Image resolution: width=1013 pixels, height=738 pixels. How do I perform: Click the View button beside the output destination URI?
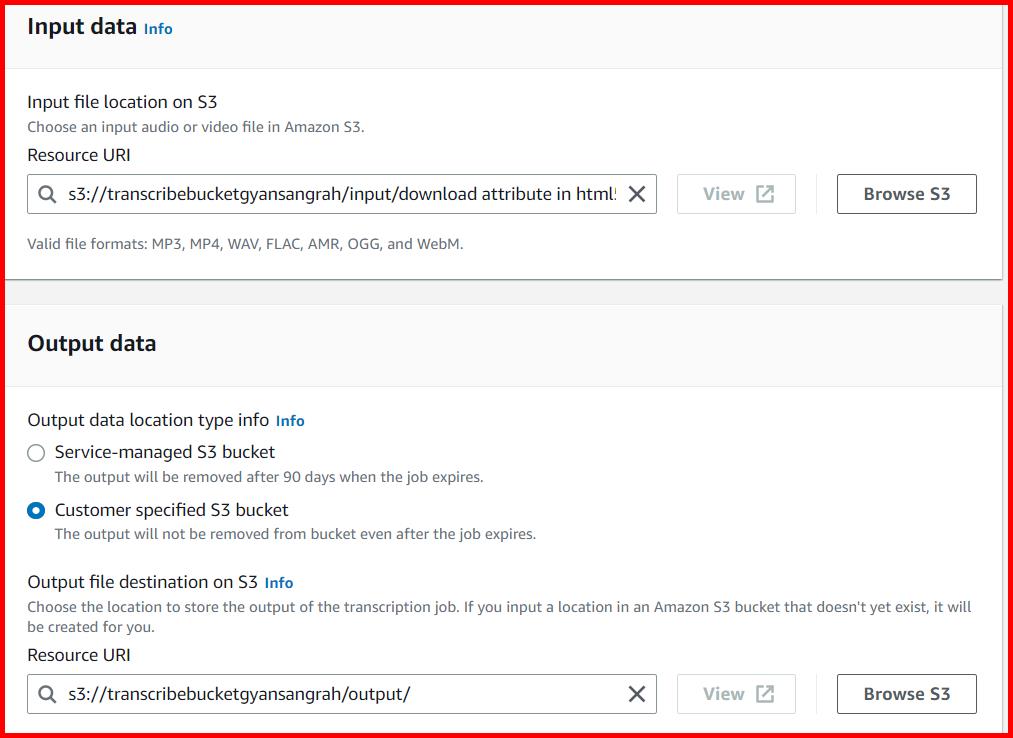pyautogui.click(x=736, y=694)
